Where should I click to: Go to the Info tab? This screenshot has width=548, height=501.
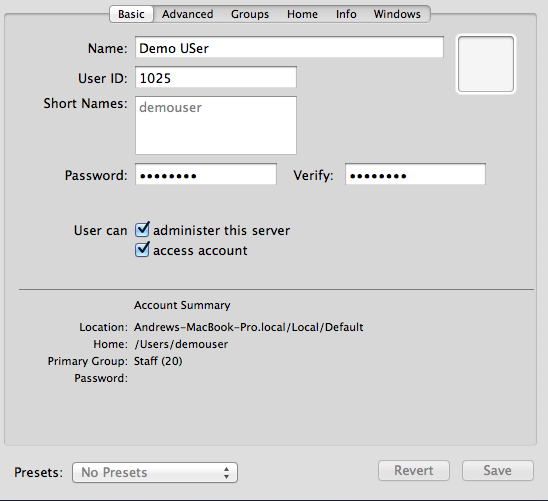[x=346, y=14]
